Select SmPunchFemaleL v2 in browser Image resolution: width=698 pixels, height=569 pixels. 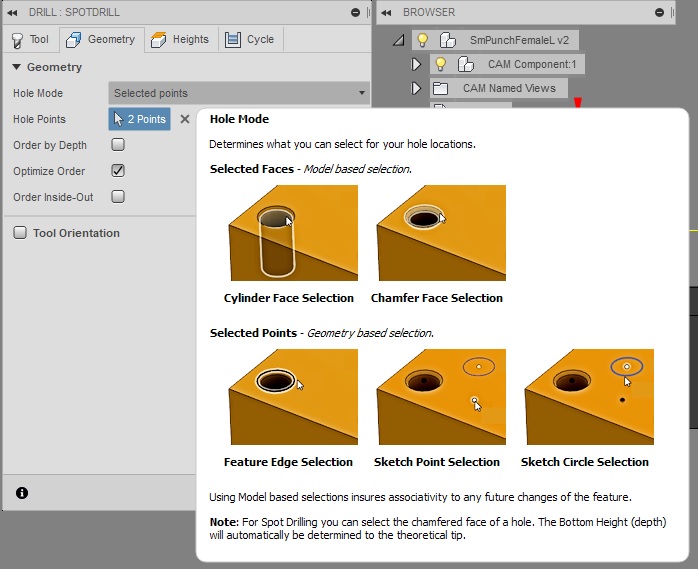[519, 40]
